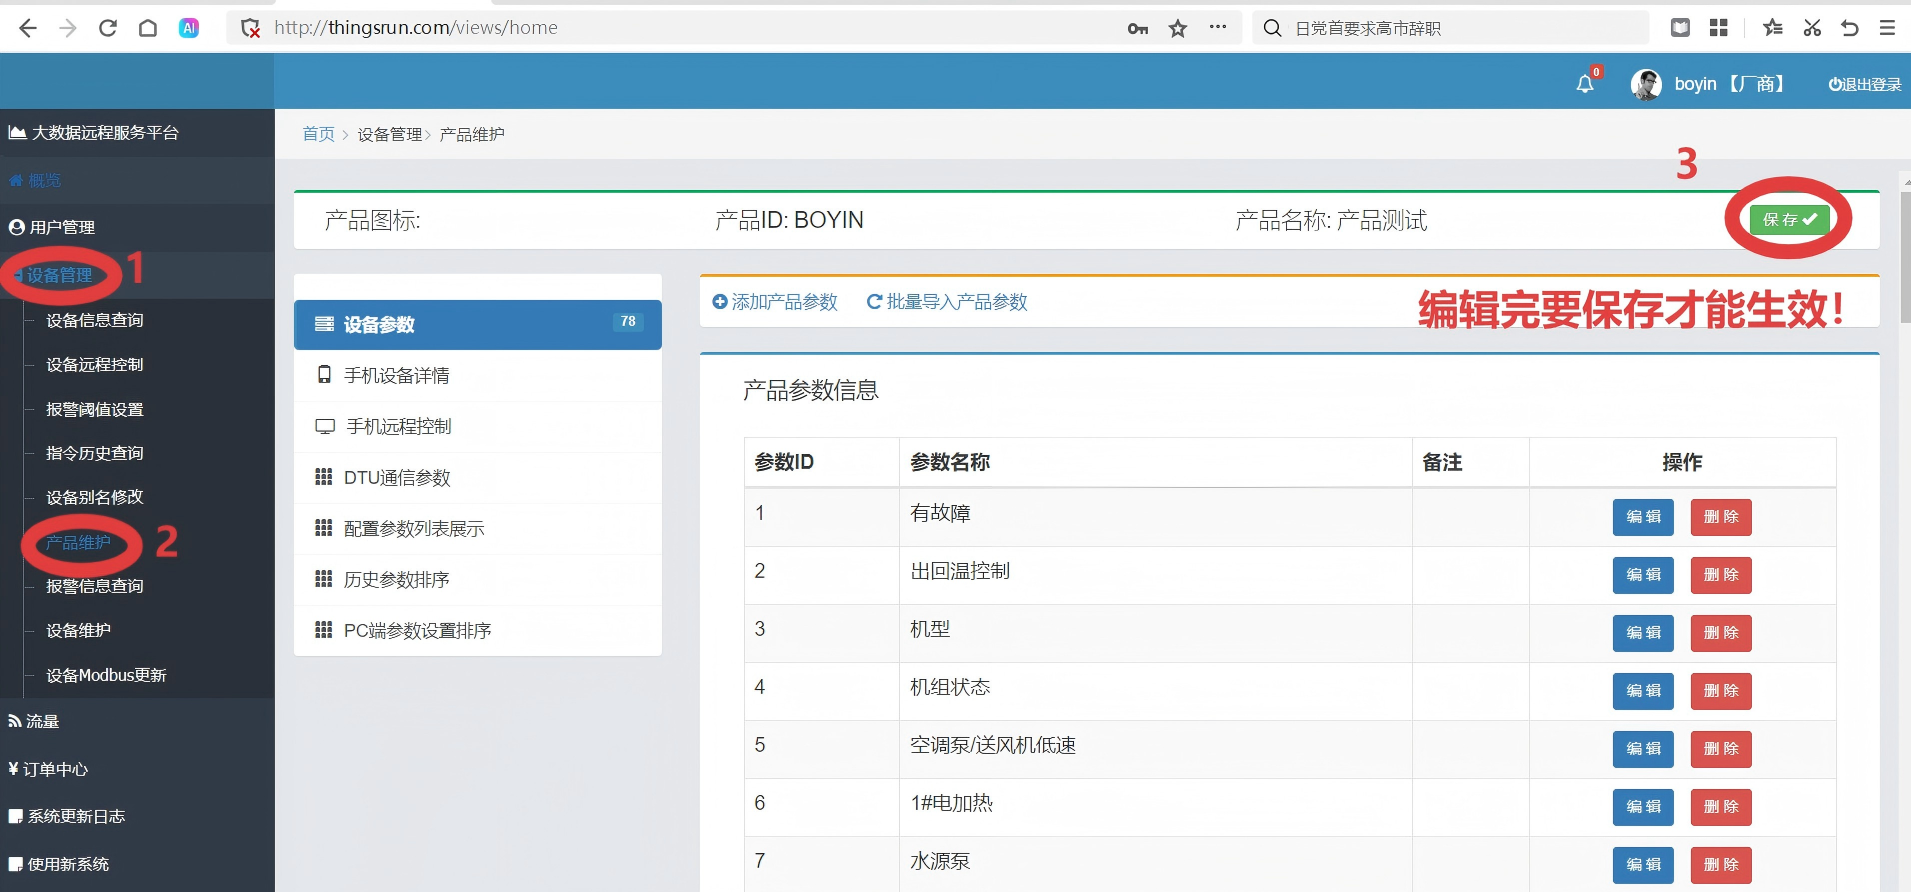The image size is (1911, 892).
Task: Bookmark page with star icon
Action: 1178,28
